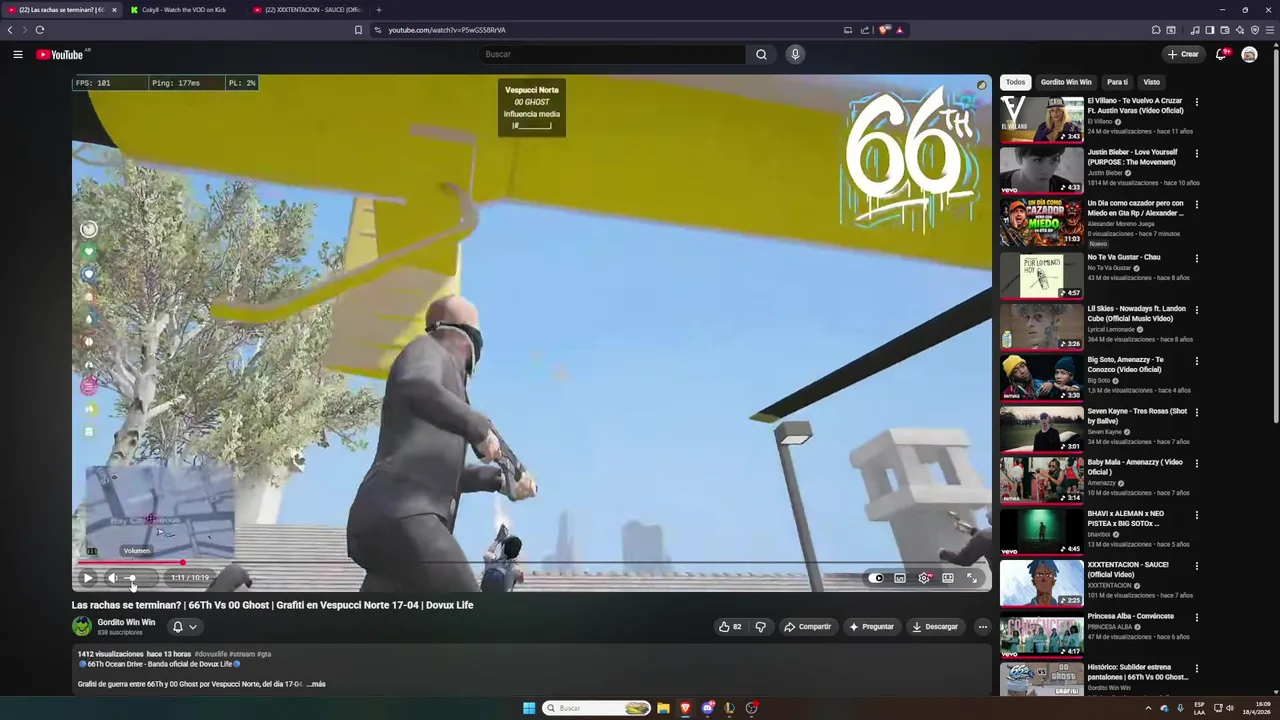The height and width of the screenshot is (720, 1280).
Task: Open options menu for Big Soto video
Action: click(1196, 361)
